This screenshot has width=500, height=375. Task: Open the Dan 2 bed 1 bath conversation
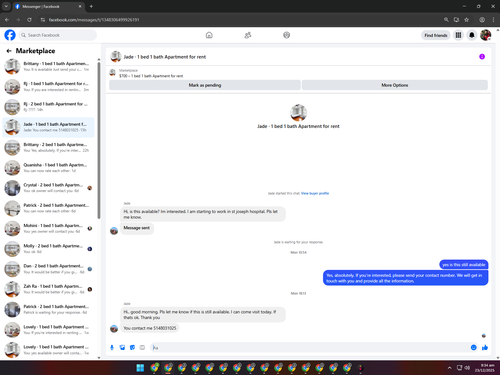[48, 269]
